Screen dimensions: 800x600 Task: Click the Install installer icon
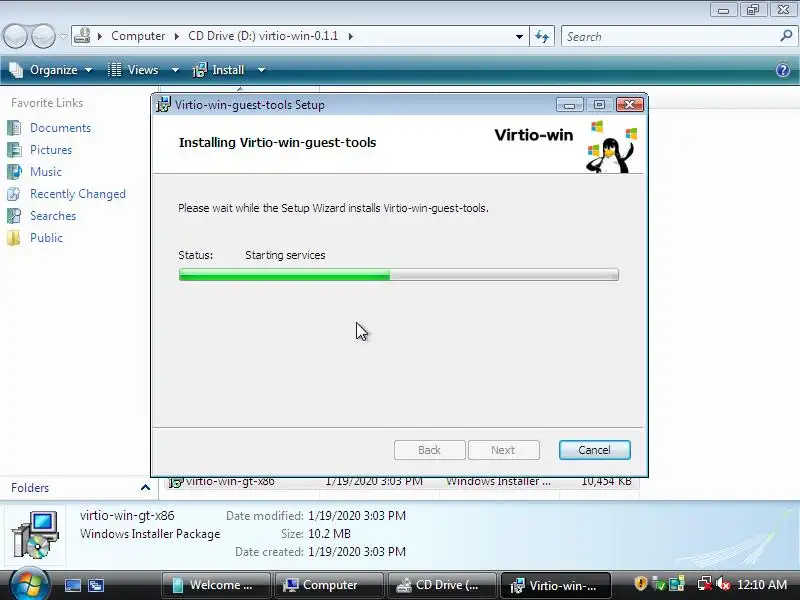click(x=199, y=70)
